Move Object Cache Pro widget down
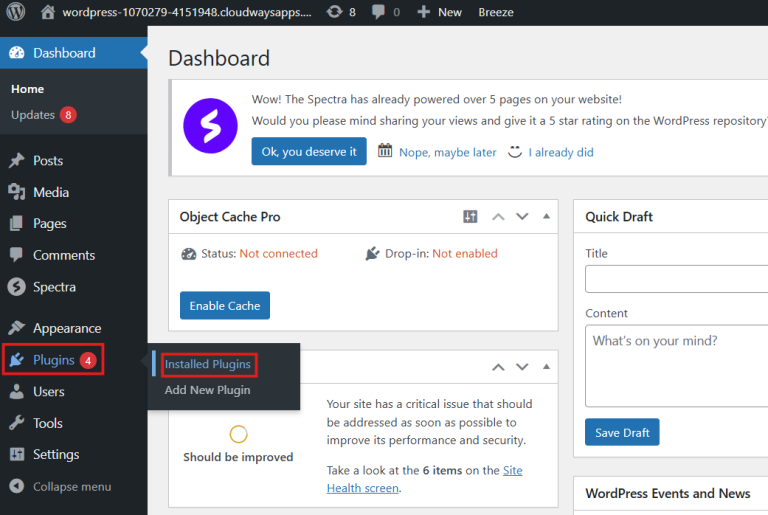Viewport: 768px width, 515px height. (x=522, y=217)
